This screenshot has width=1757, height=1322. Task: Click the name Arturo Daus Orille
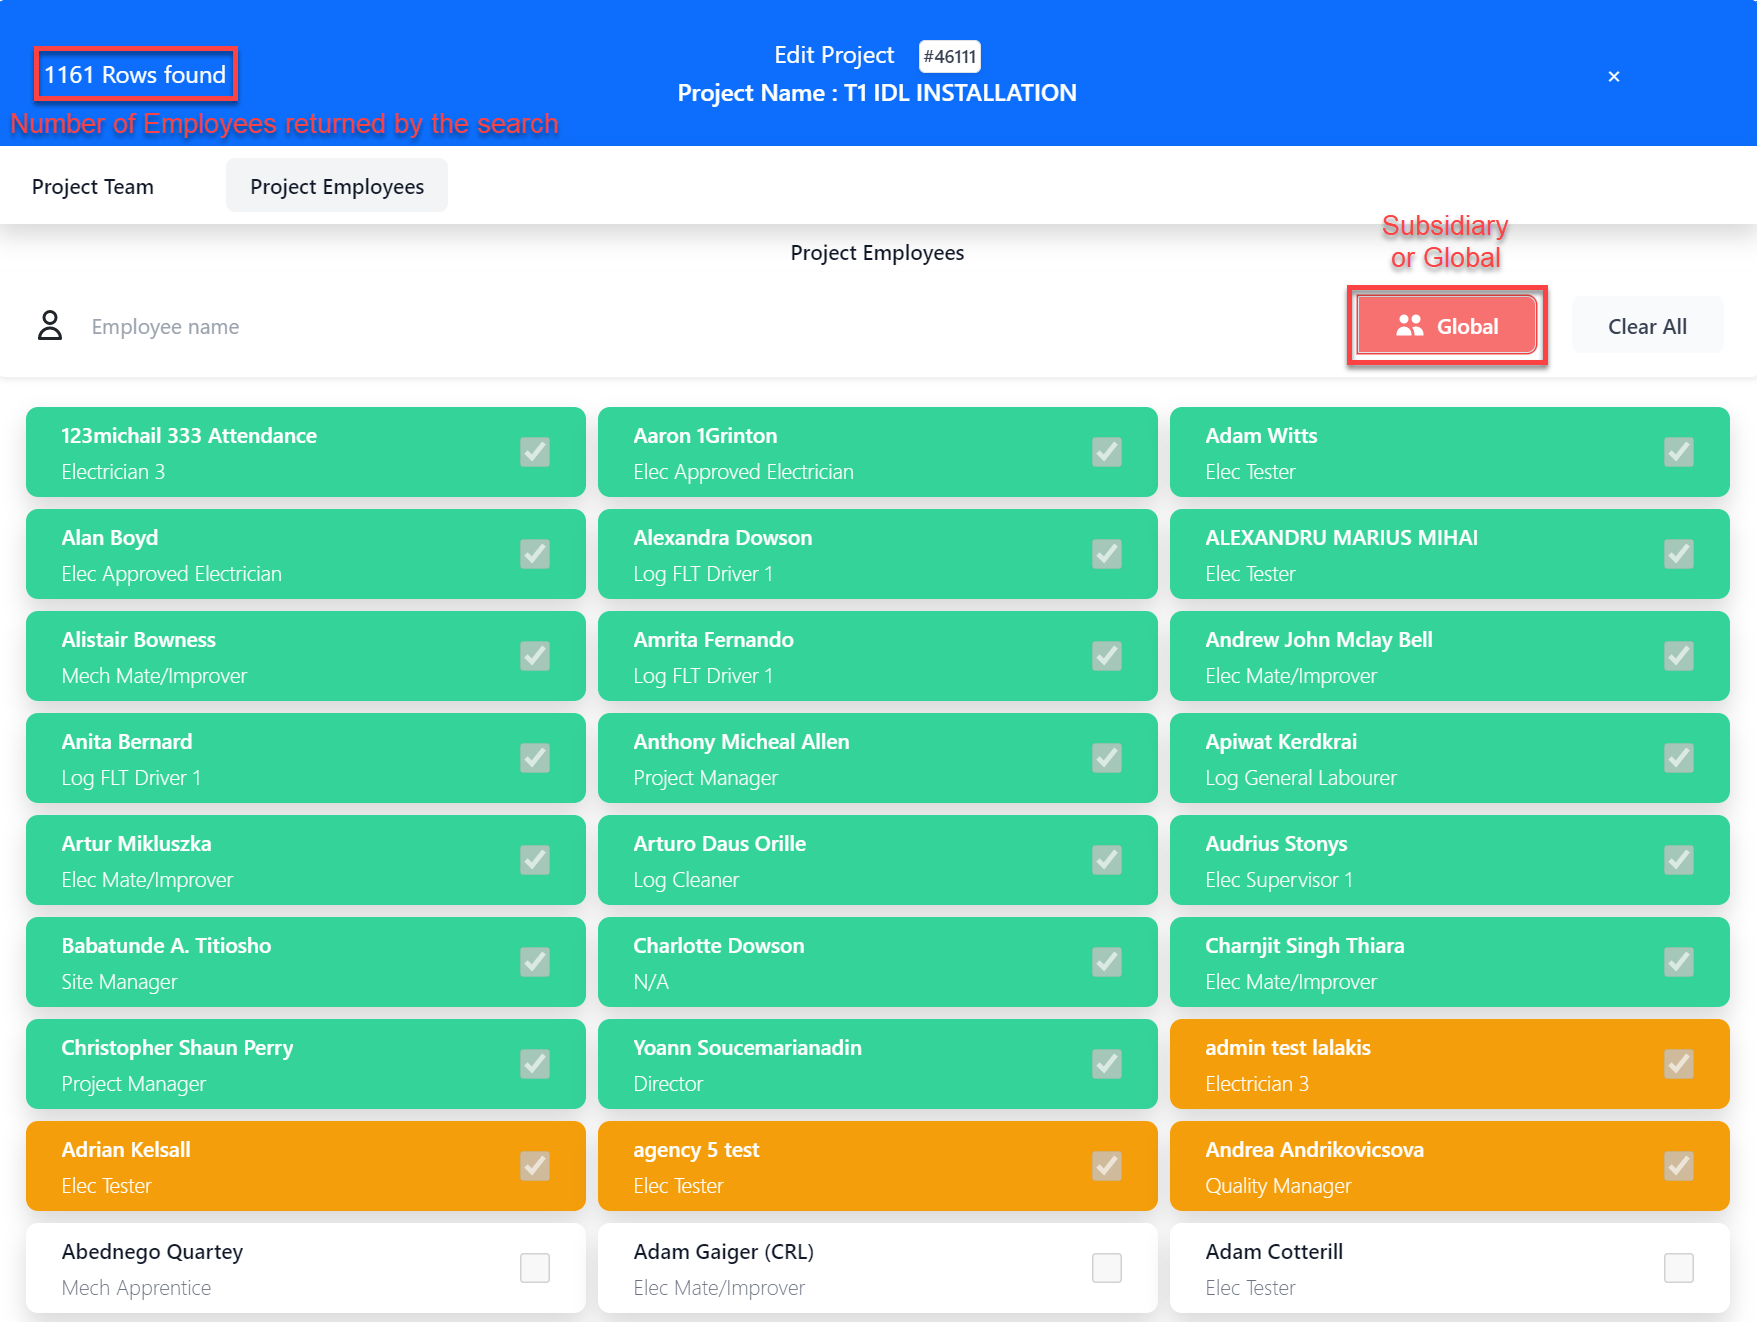click(720, 844)
